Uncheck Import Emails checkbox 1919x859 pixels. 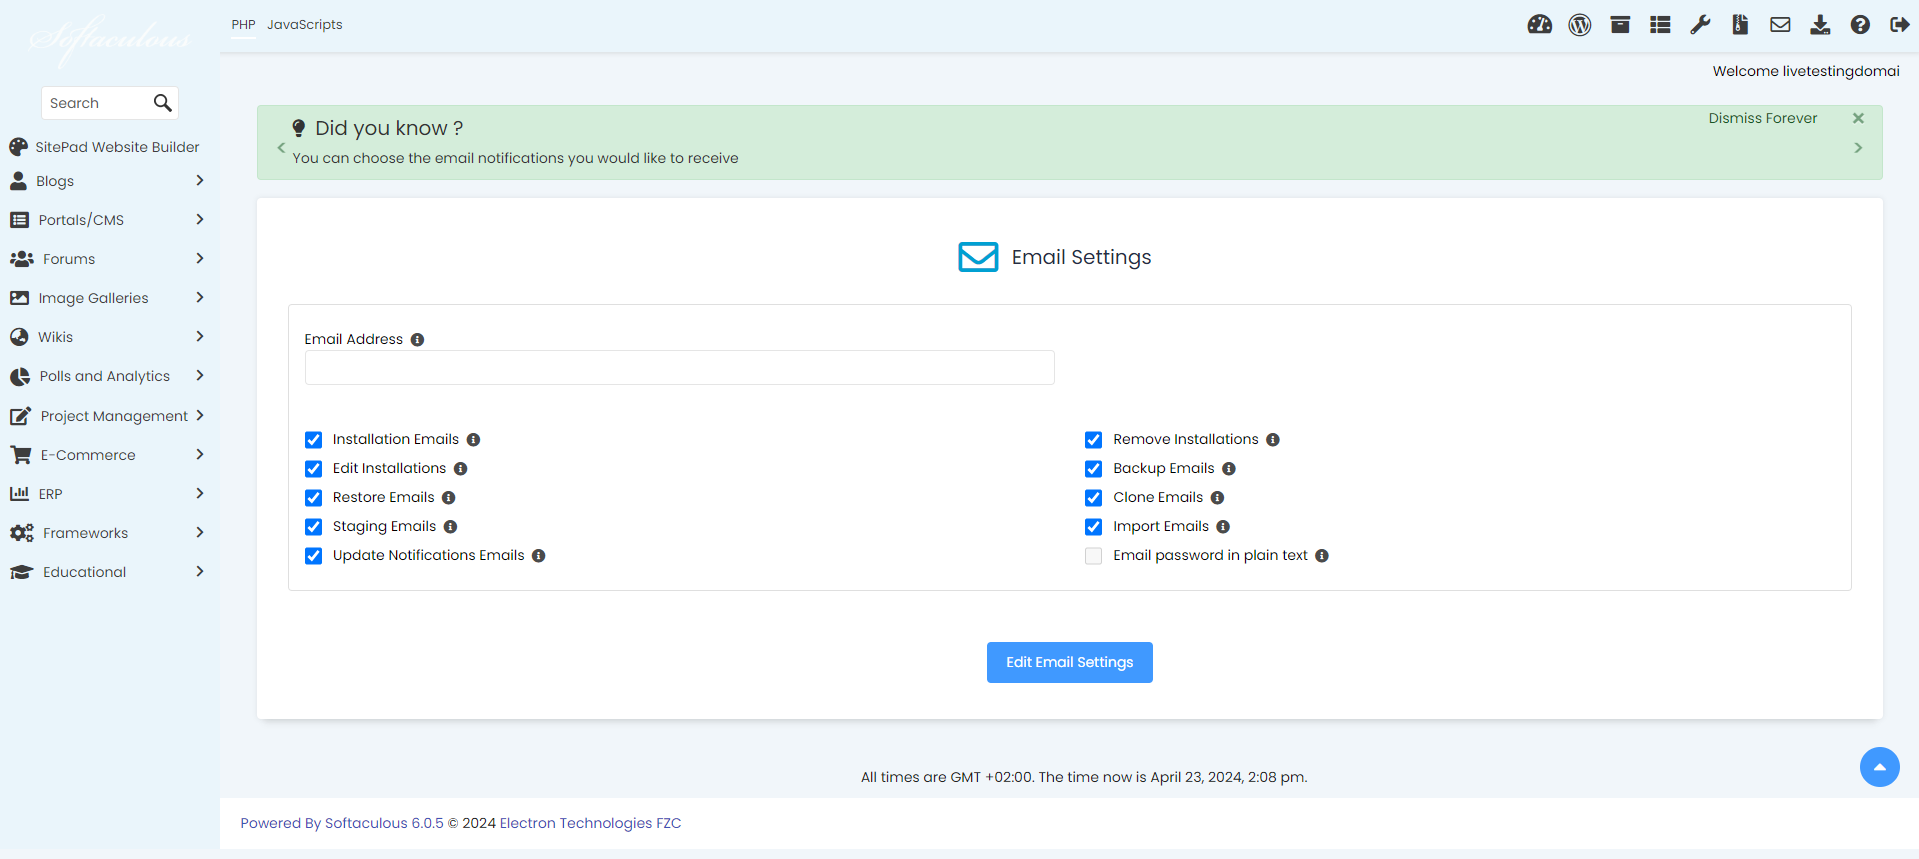click(x=1094, y=527)
